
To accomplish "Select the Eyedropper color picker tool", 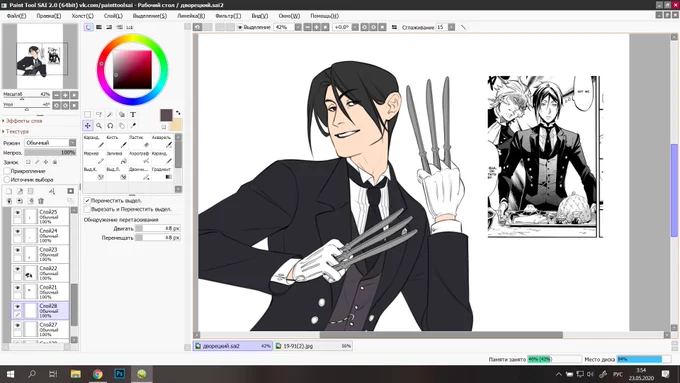I will pos(133,125).
